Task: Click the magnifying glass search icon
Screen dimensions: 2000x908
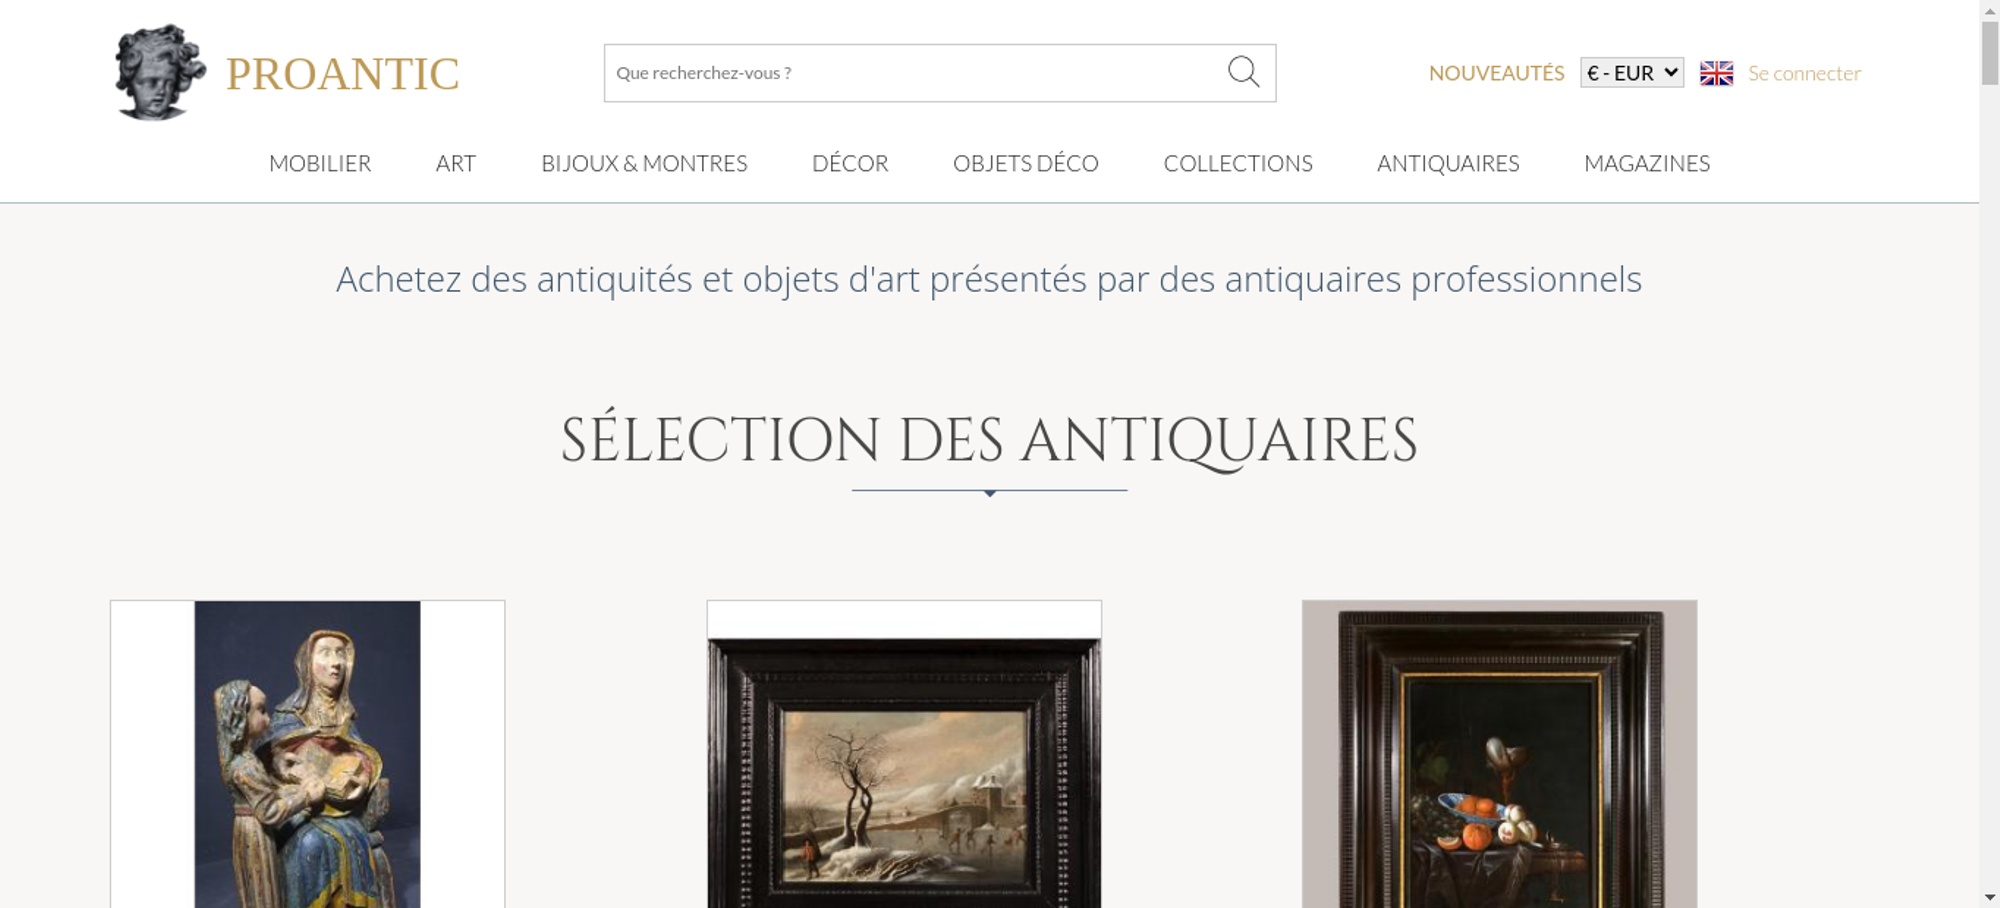Action: click(x=1243, y=72)
